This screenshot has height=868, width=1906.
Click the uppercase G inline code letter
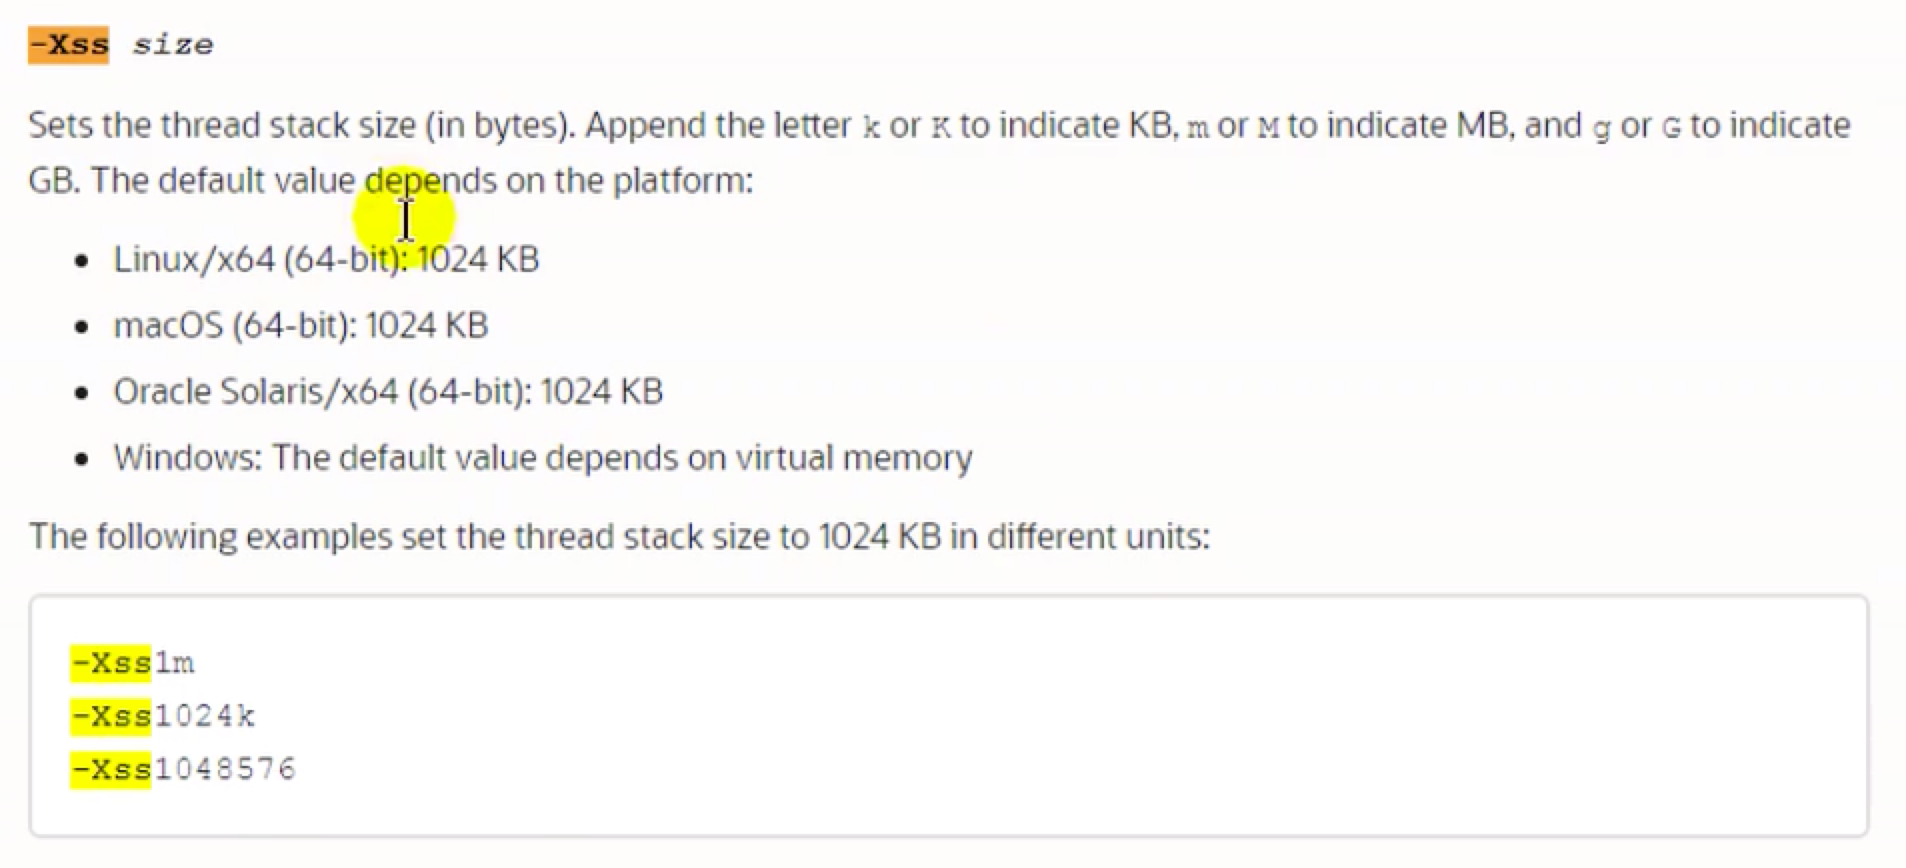coord(1671,128)
